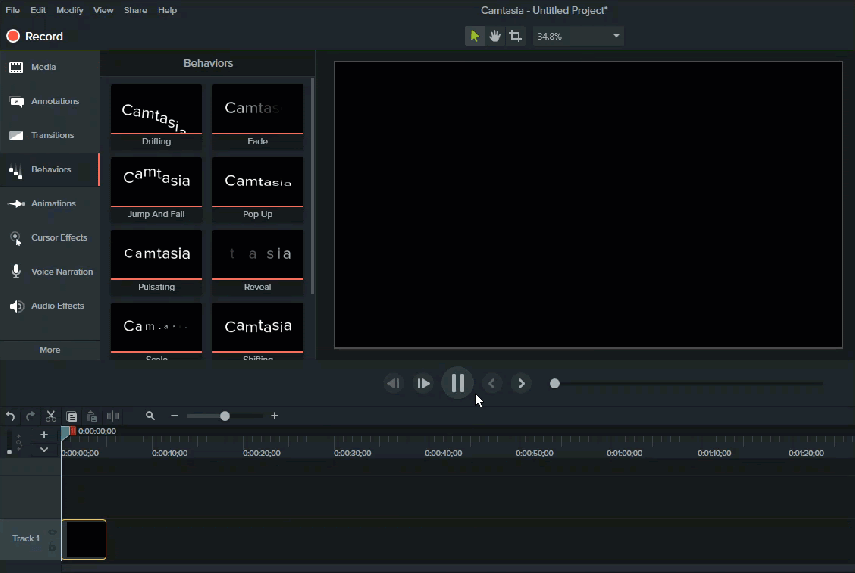Select the Crop tool
Viewport: 855px width, 573px height.
point(515,37)
